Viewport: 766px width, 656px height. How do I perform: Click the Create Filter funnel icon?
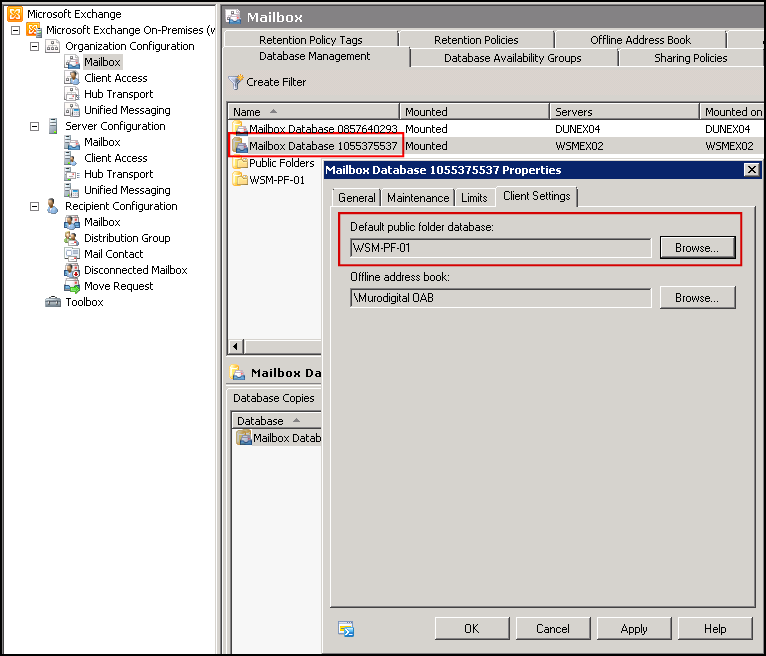point(235,82)
